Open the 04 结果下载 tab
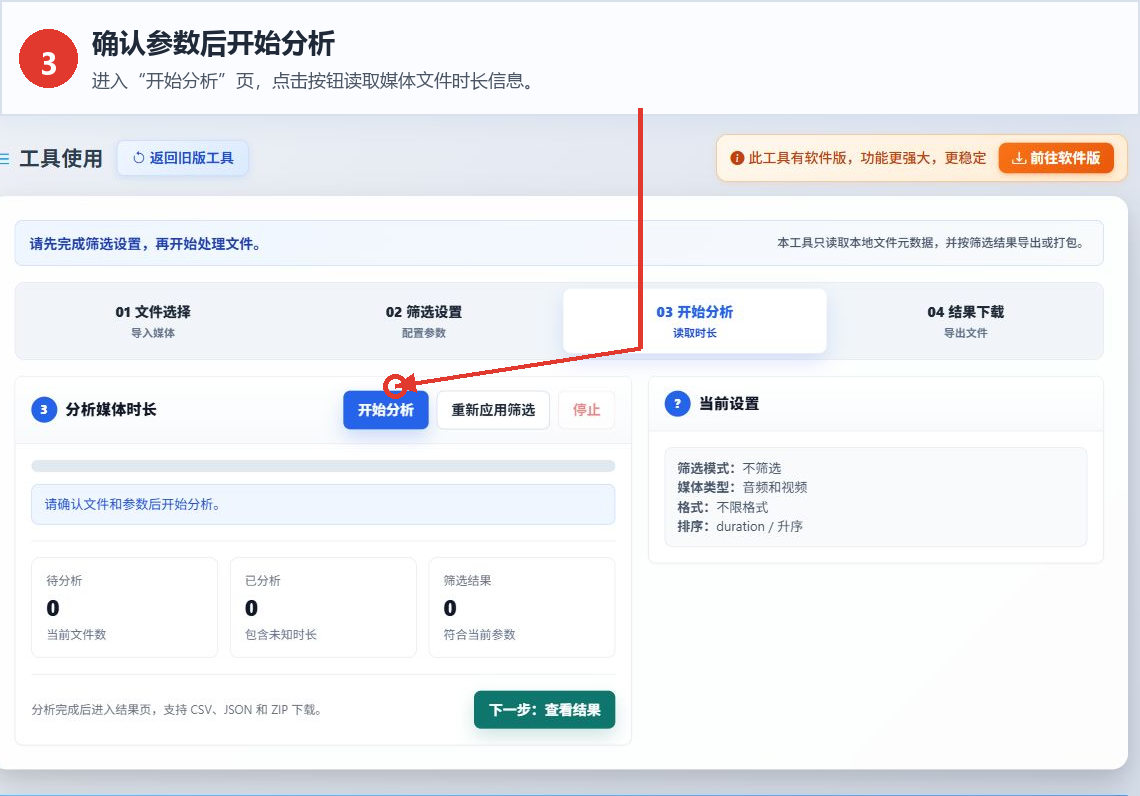The image size is (1140, 796). (966, 321)
